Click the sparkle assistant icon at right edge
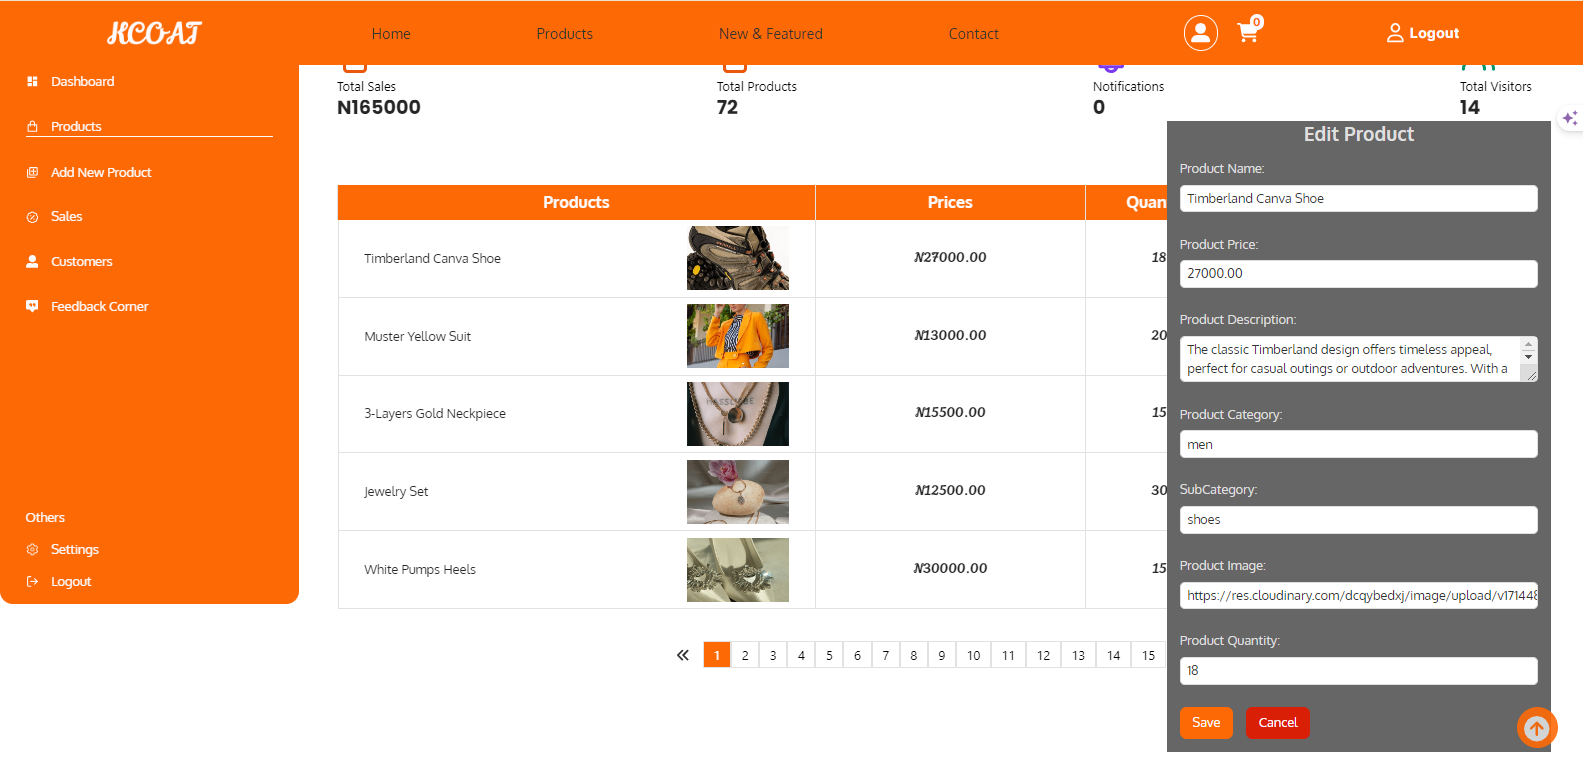 tap(1570, 118)
